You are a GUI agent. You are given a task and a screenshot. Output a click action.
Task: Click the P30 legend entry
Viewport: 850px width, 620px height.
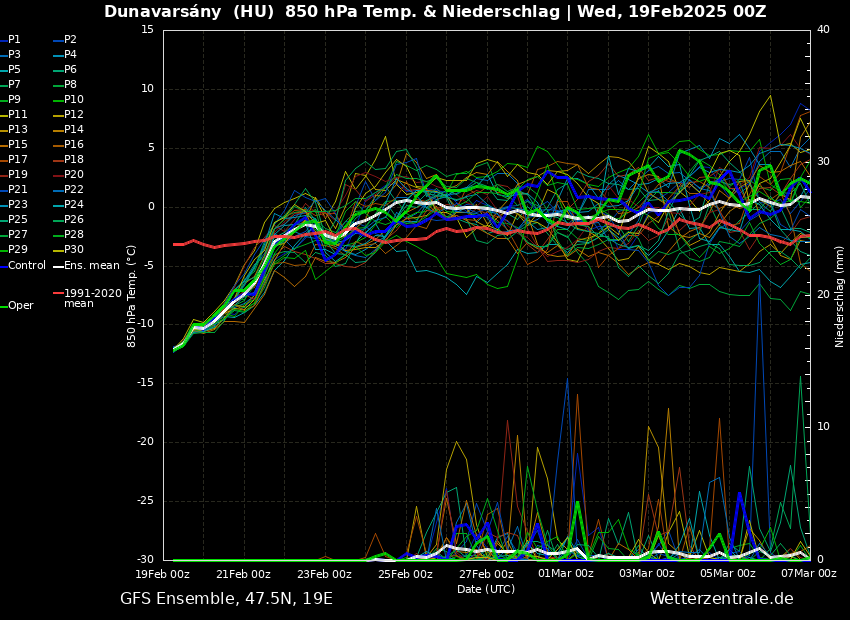(x=74, y=250)
